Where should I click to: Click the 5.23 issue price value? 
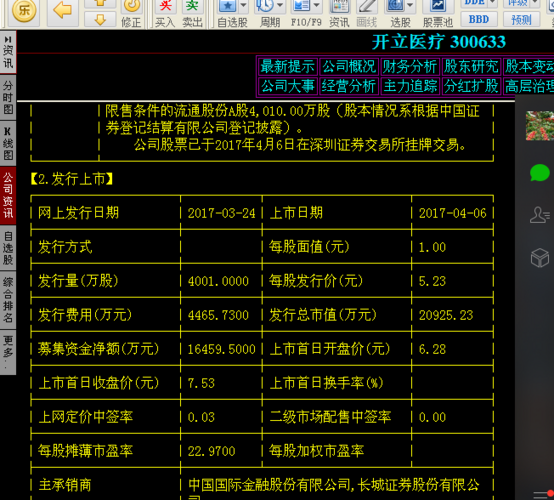(x=432, y=281)
